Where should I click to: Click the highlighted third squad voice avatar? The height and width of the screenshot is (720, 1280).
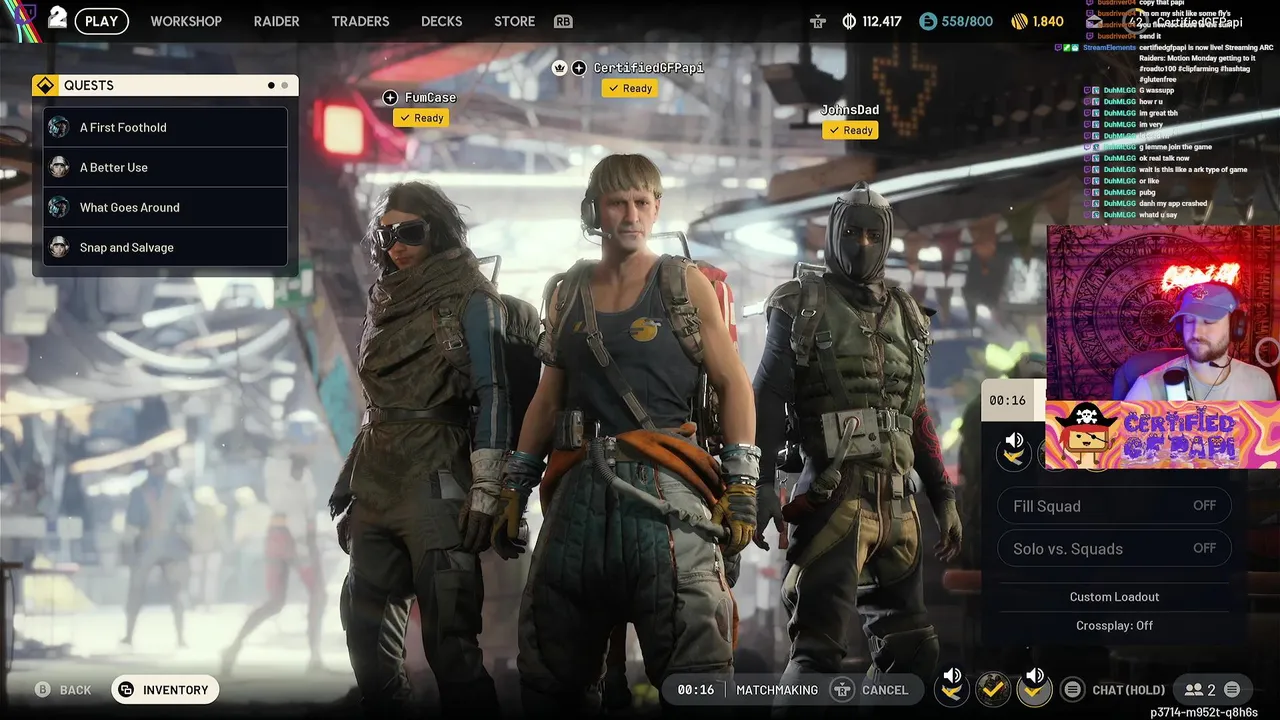click(x=1034, y=687)
